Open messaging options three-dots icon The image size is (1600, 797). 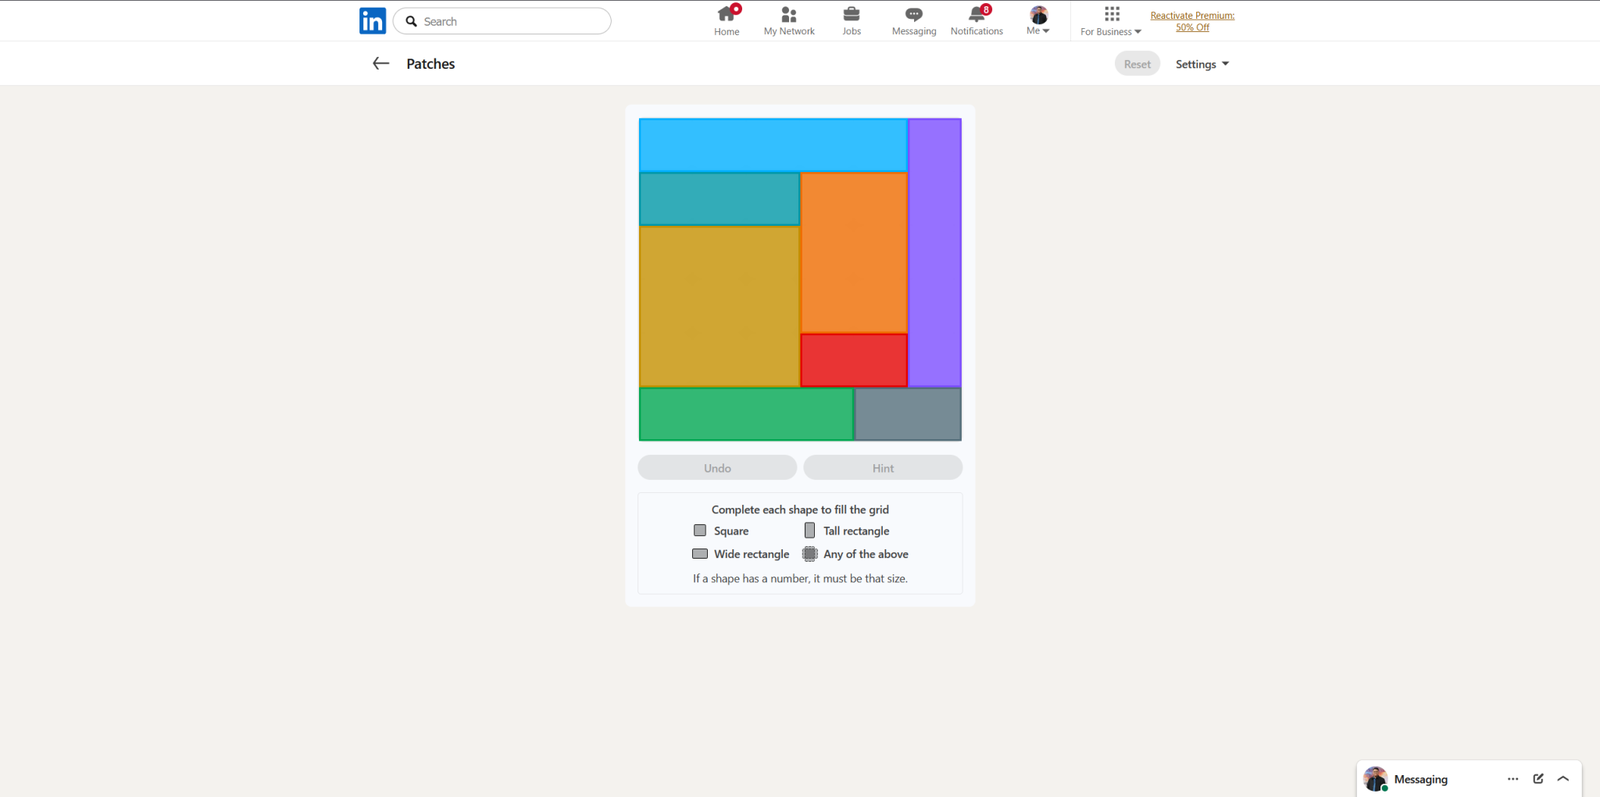coord(1512,779)
